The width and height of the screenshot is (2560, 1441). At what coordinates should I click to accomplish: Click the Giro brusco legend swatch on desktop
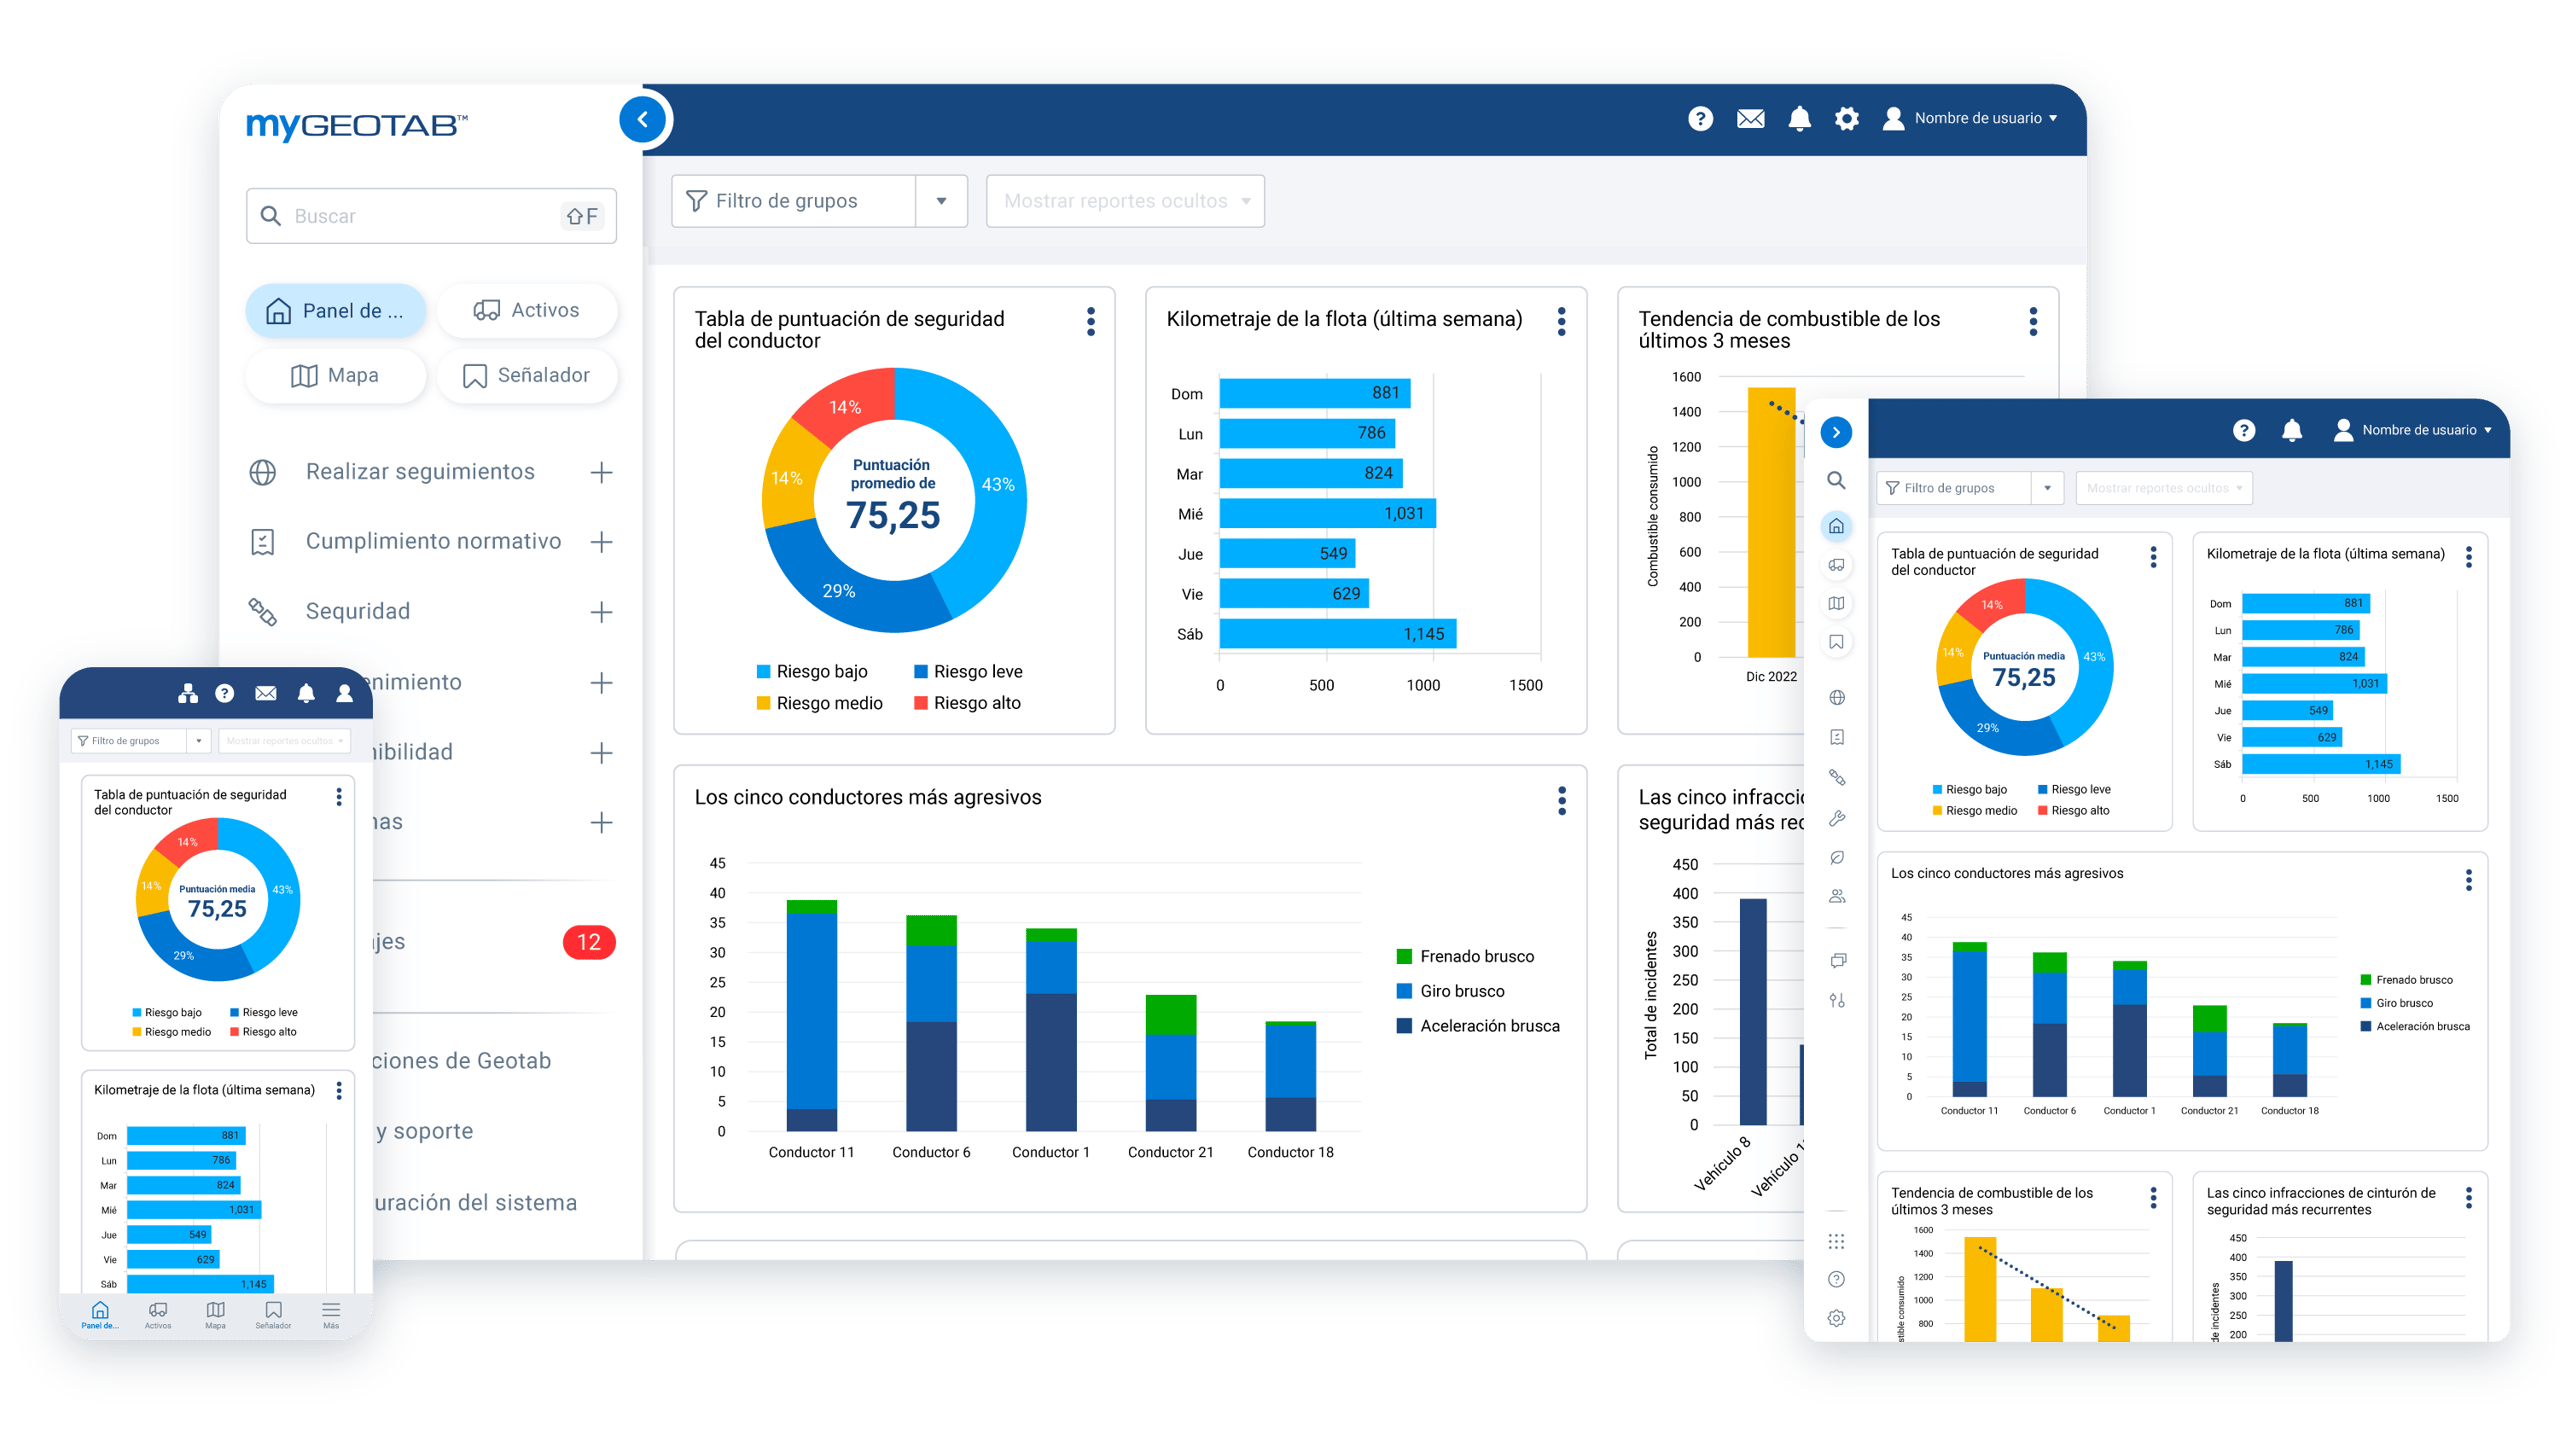coord(1403,991)
